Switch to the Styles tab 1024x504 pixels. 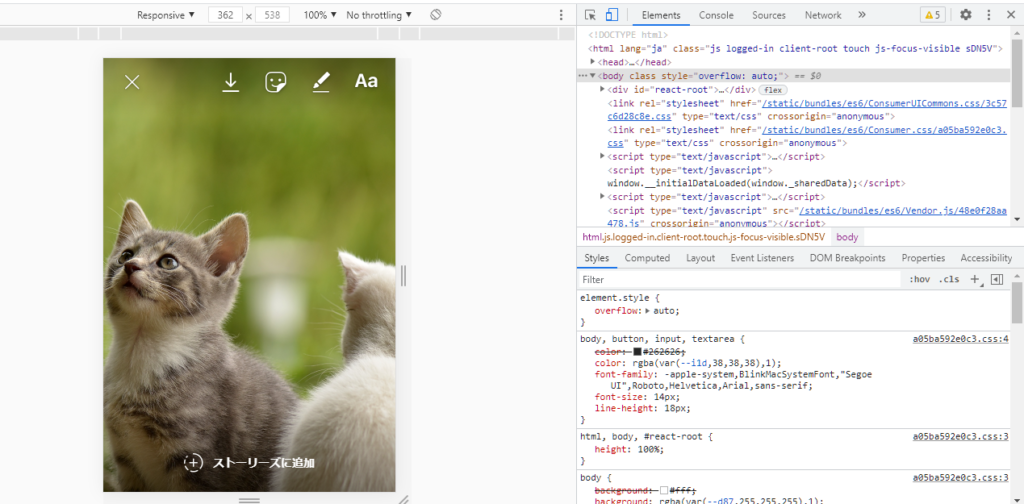596,258
